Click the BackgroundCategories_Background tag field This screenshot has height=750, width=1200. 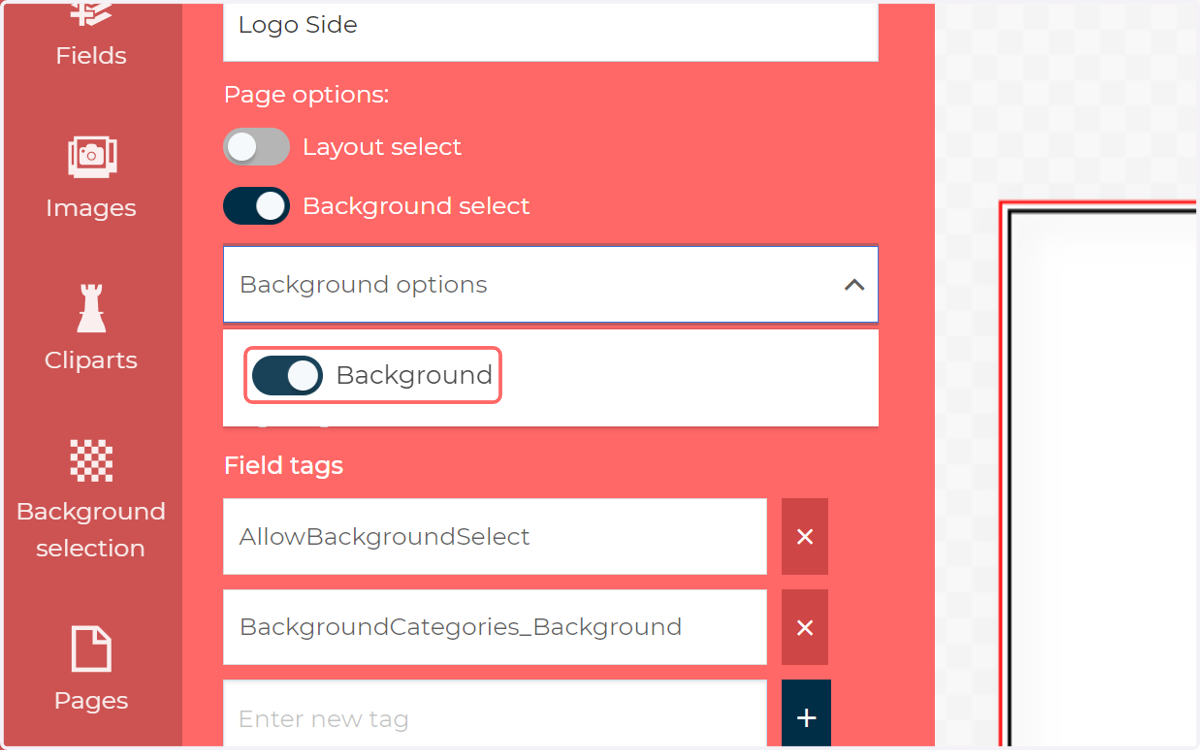495,627
